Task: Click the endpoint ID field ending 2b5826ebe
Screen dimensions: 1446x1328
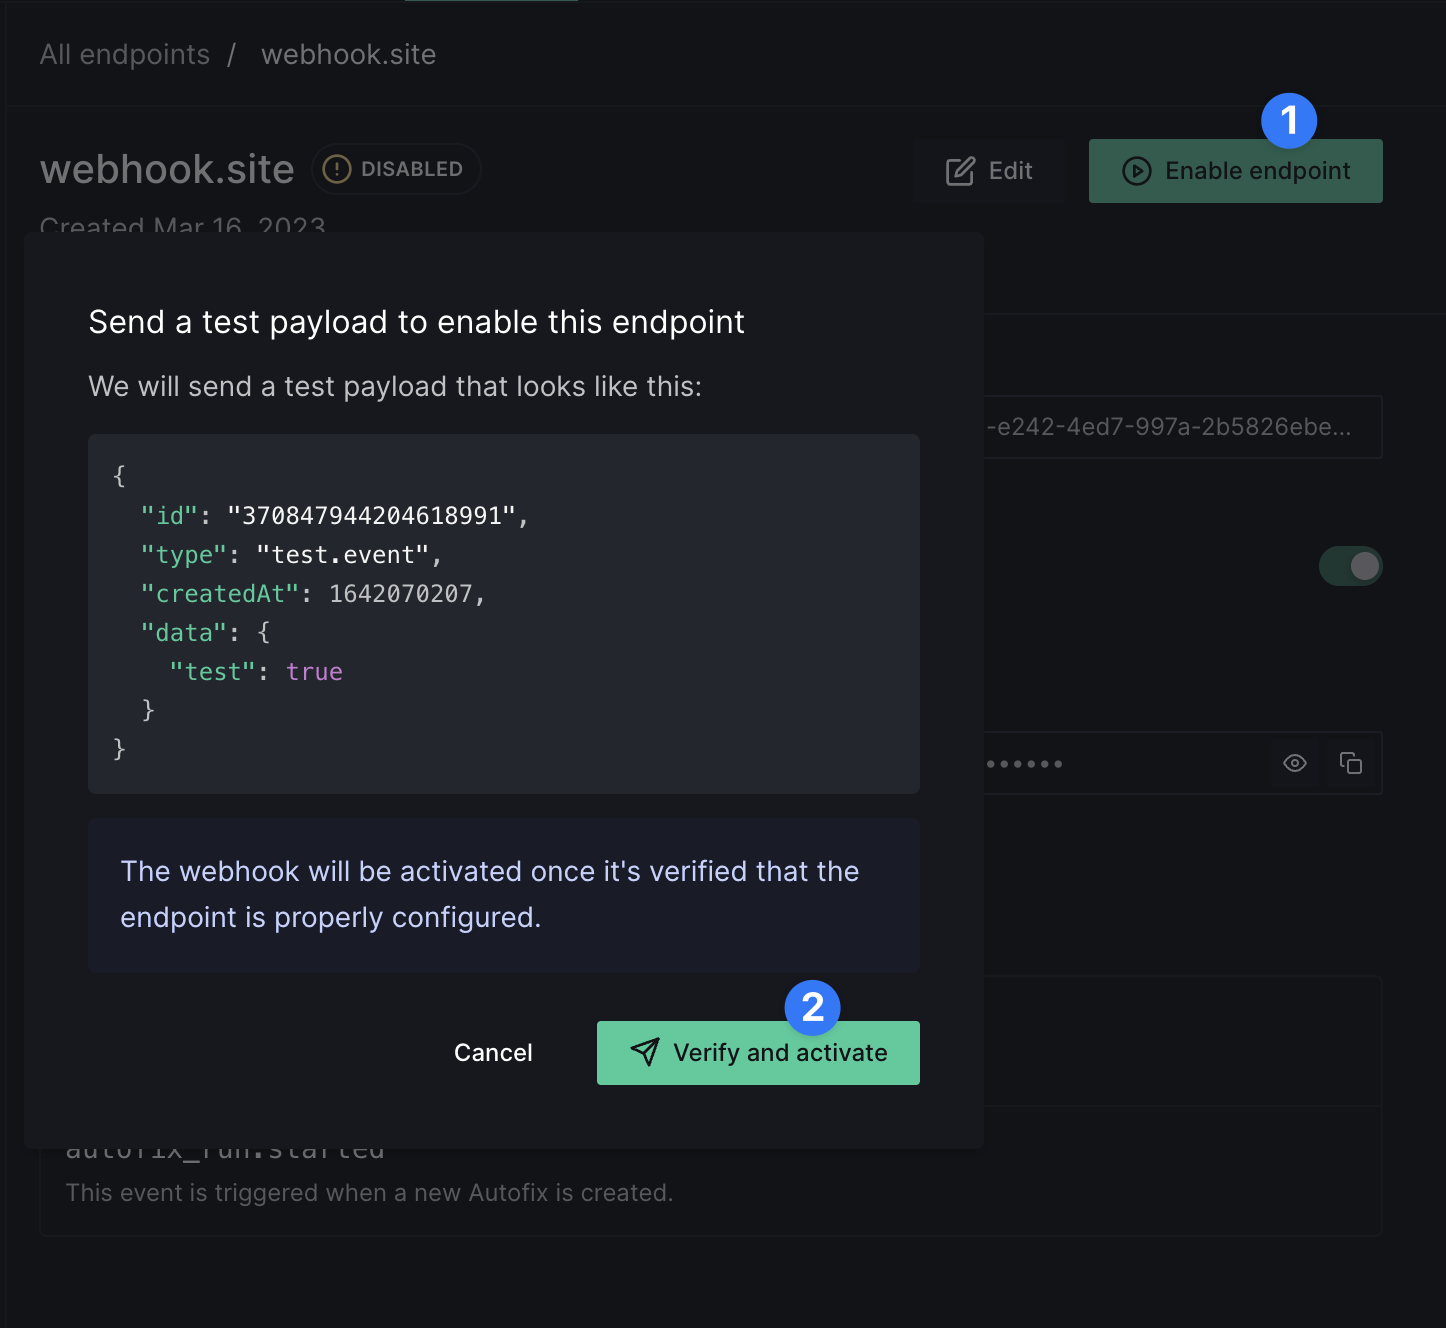Action: click(x=1183, y=427)
